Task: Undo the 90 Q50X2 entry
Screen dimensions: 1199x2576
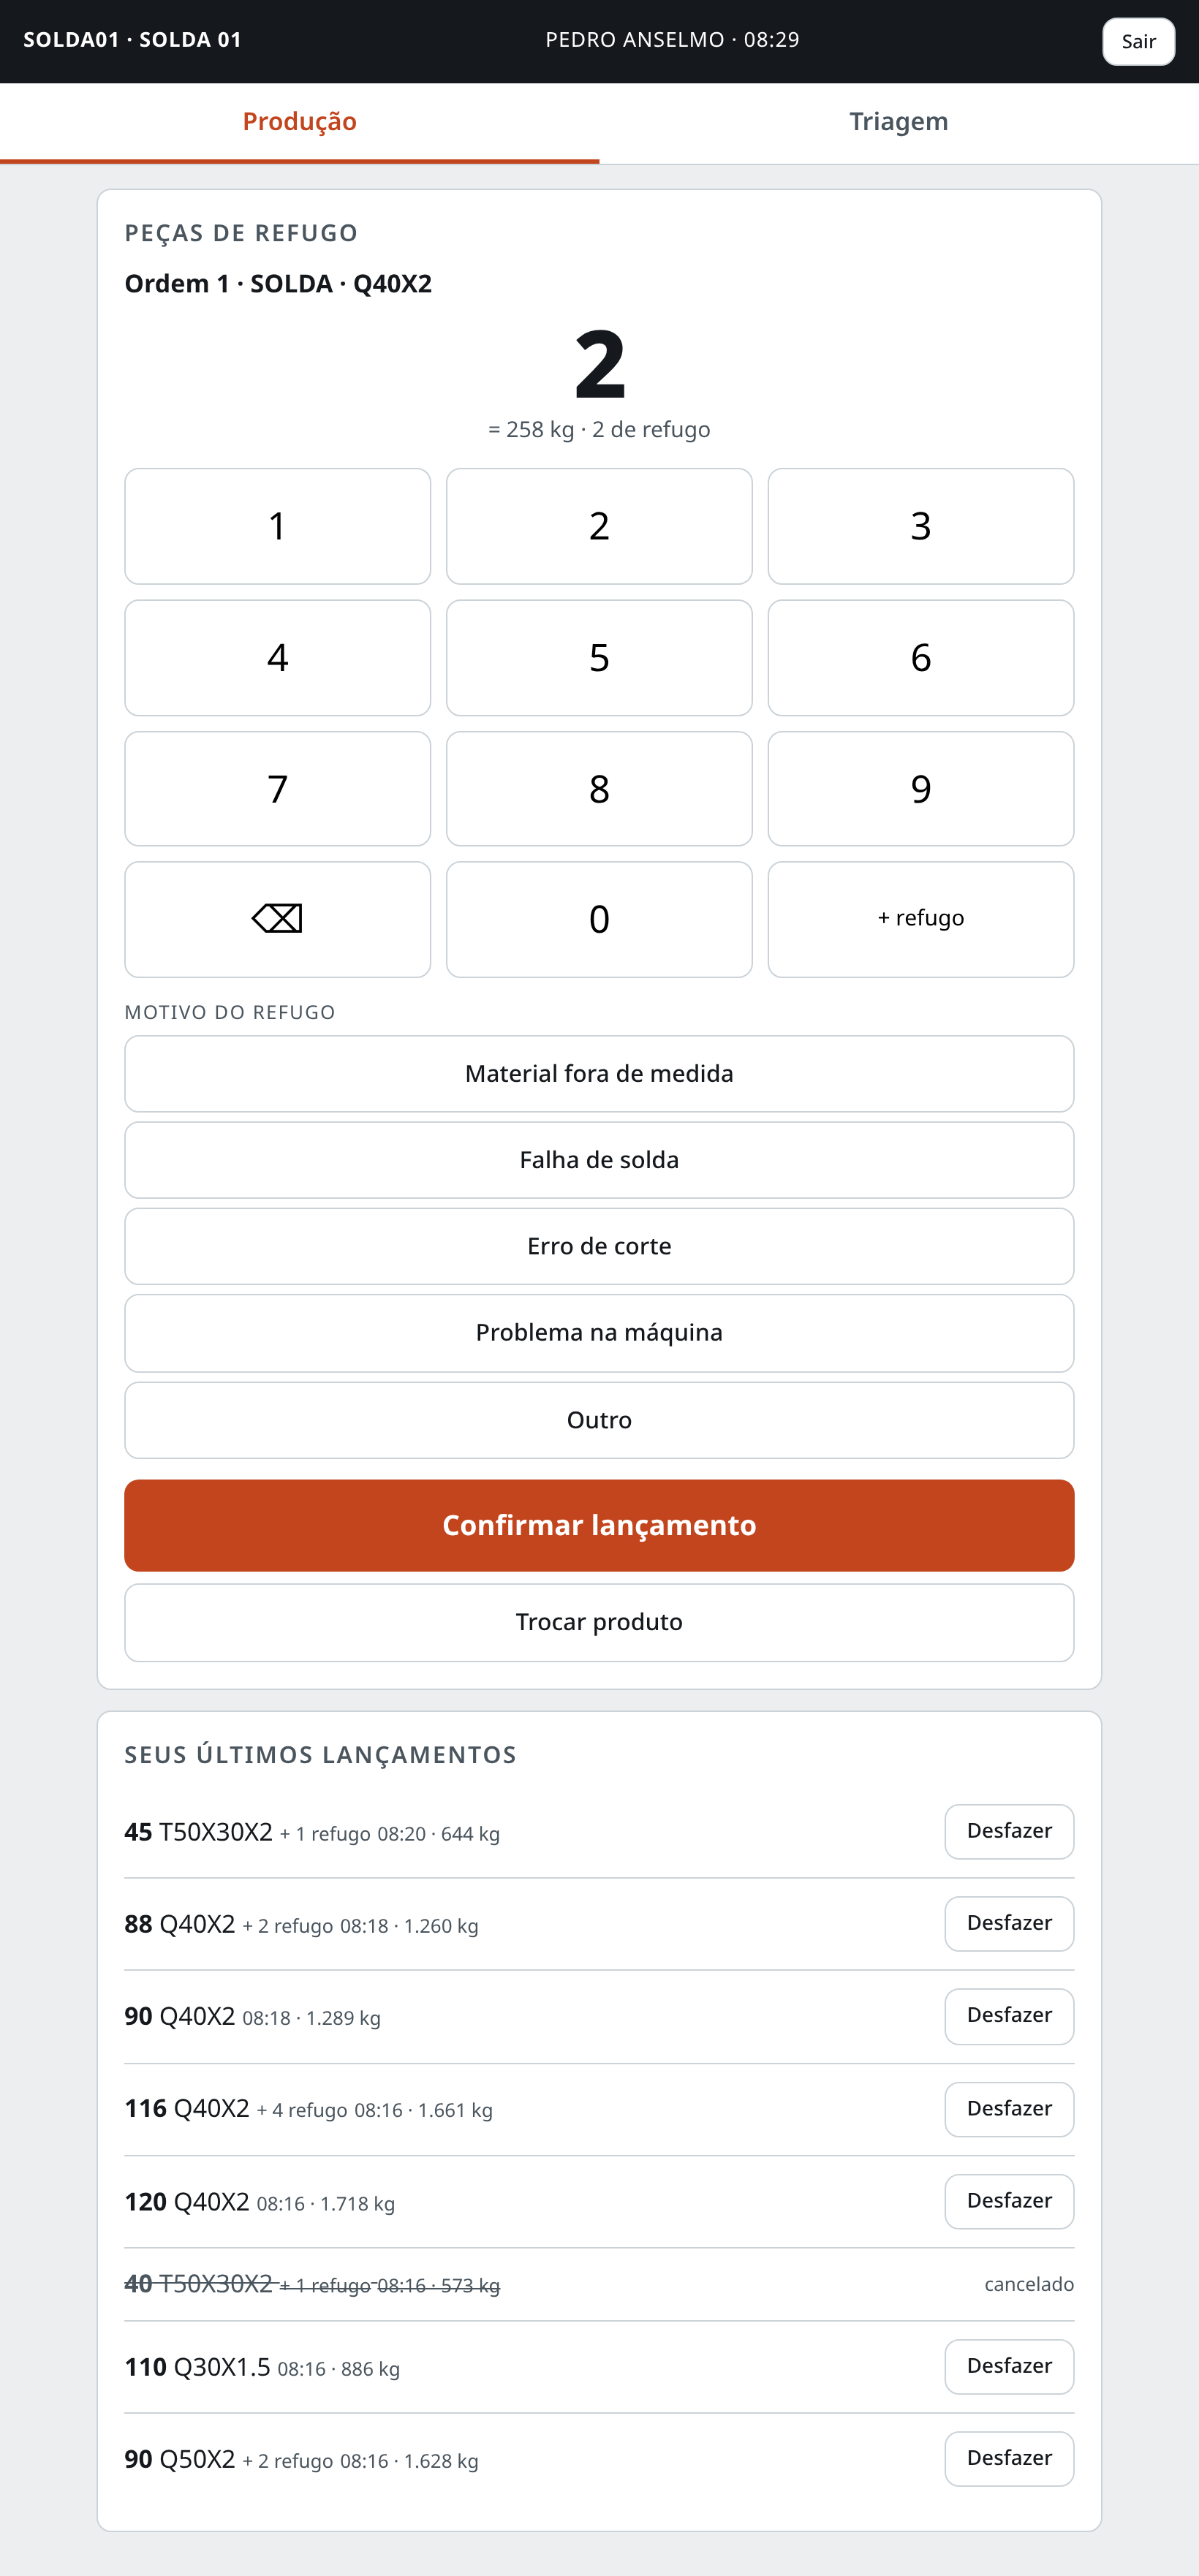Action: 1009,2458
